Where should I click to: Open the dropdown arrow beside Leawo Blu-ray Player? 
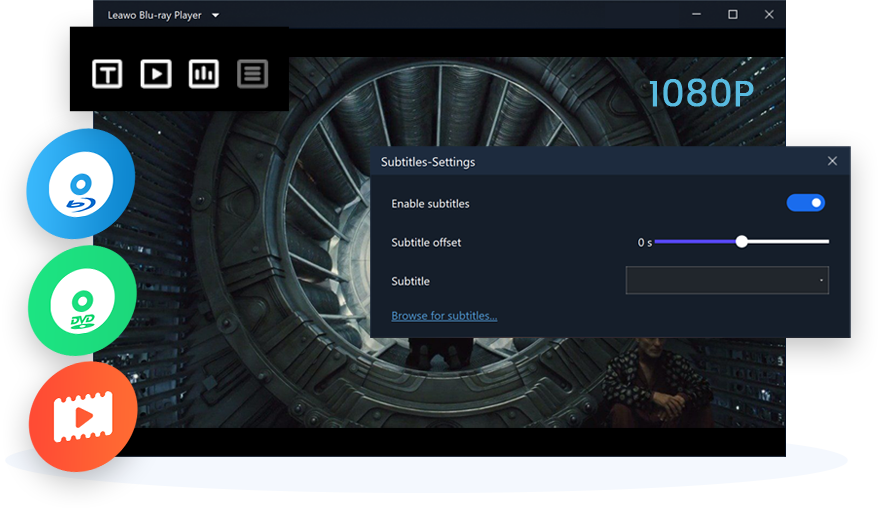pyautogui.click(x=216, y=15)
